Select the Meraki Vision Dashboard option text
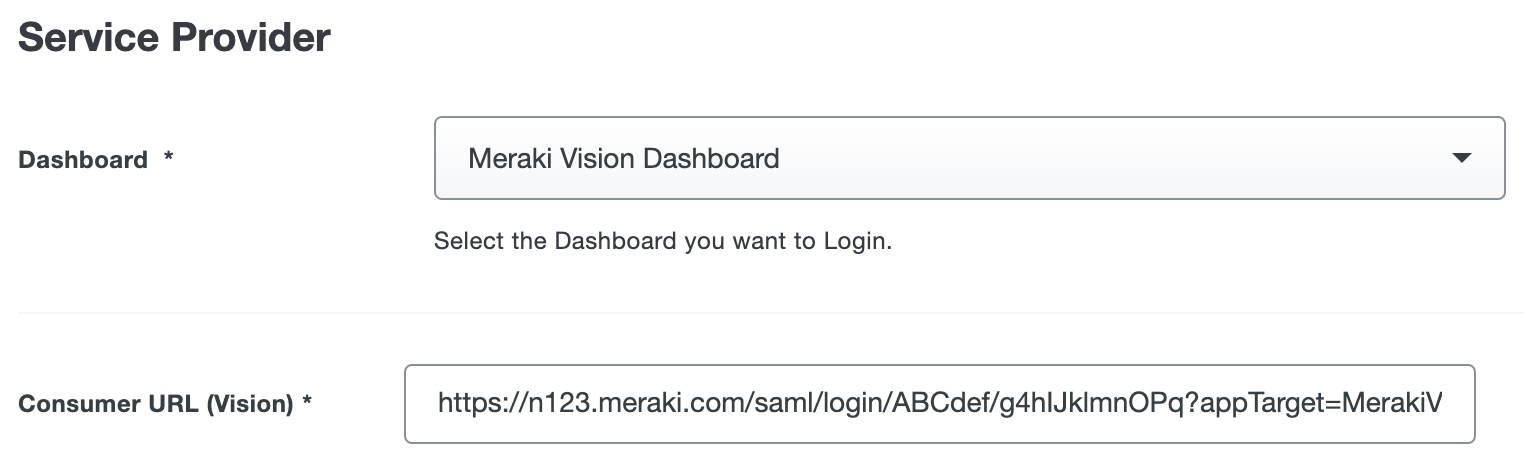This screenshot has height=466, width=1524. click(x=623, y=158)
